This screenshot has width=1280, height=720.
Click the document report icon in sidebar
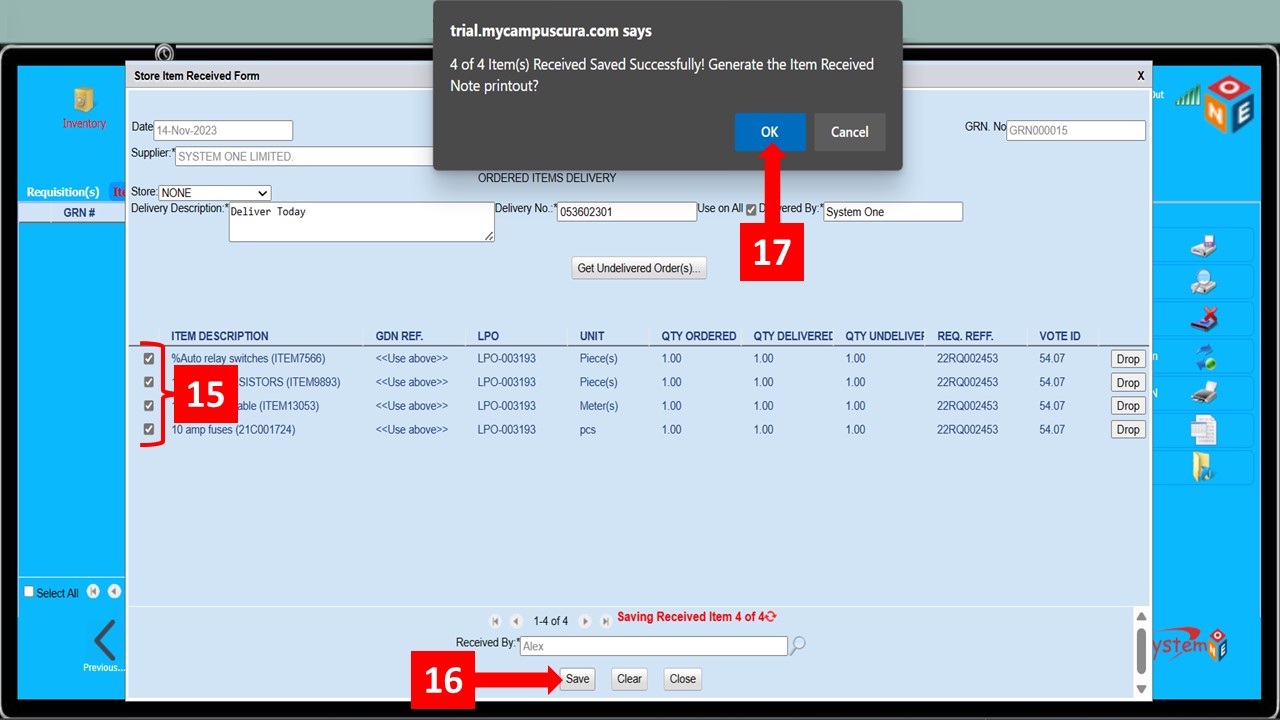pos(1203,430)
